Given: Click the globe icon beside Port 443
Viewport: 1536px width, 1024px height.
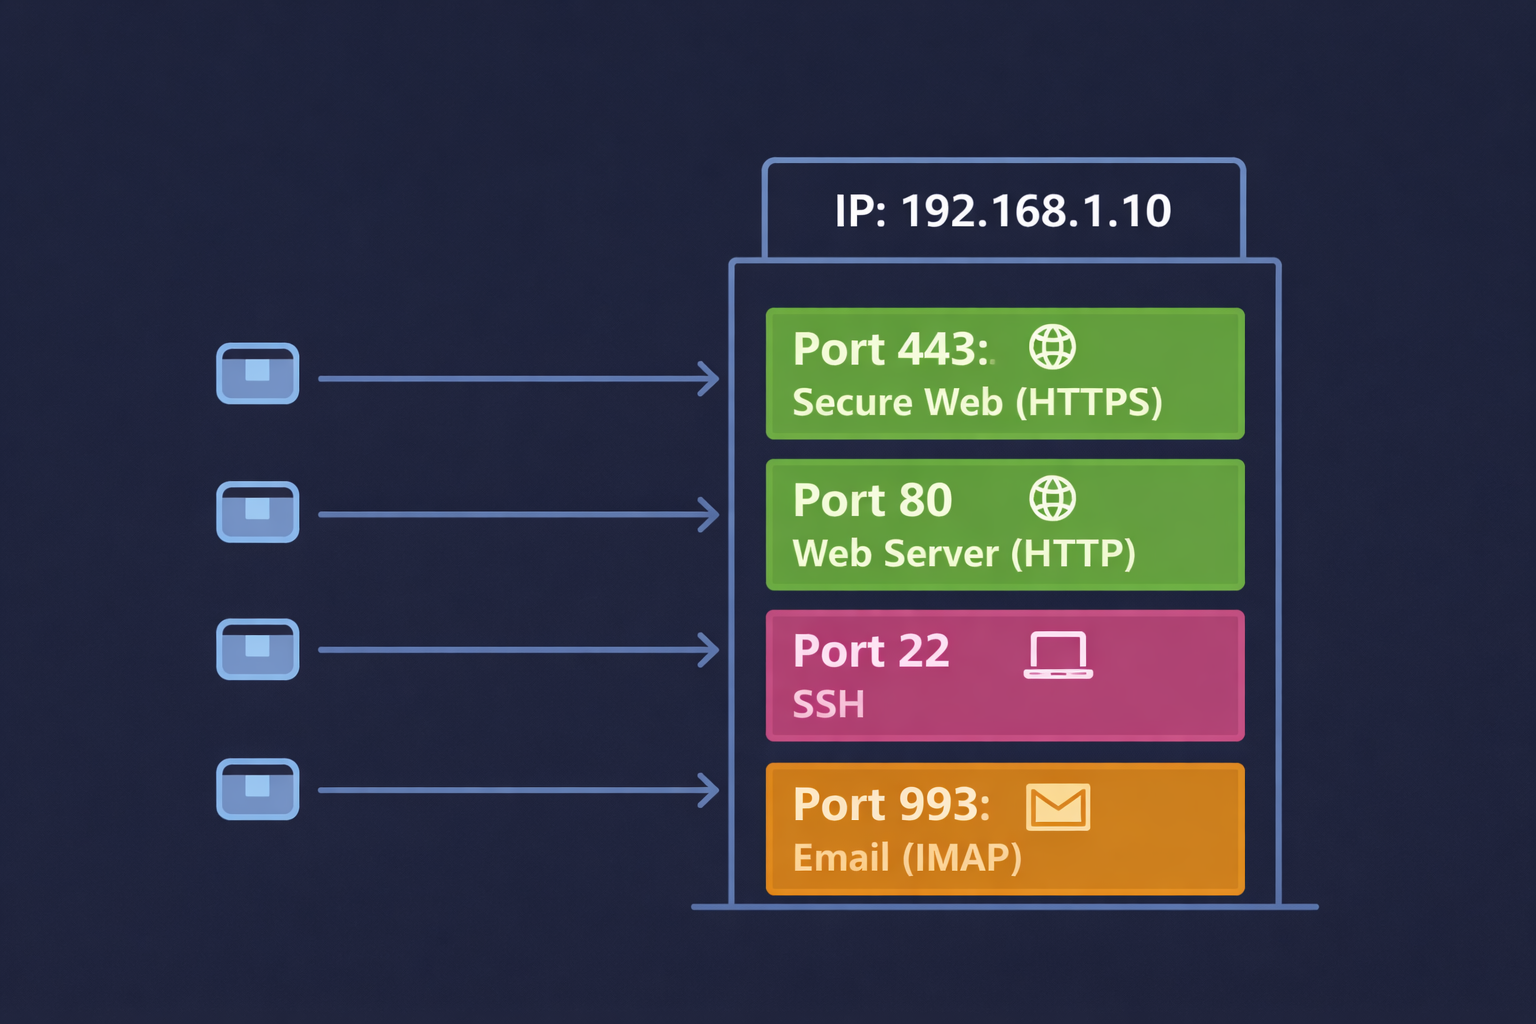Looking at the screenshot, I should click(x=1052, y=348).
